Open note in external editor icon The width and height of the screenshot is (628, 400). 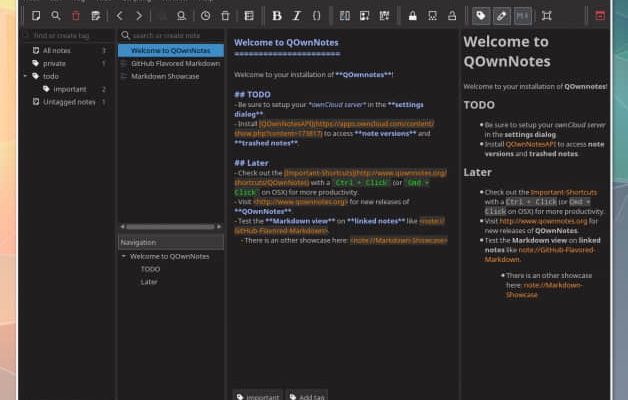[x=95, y=16]
